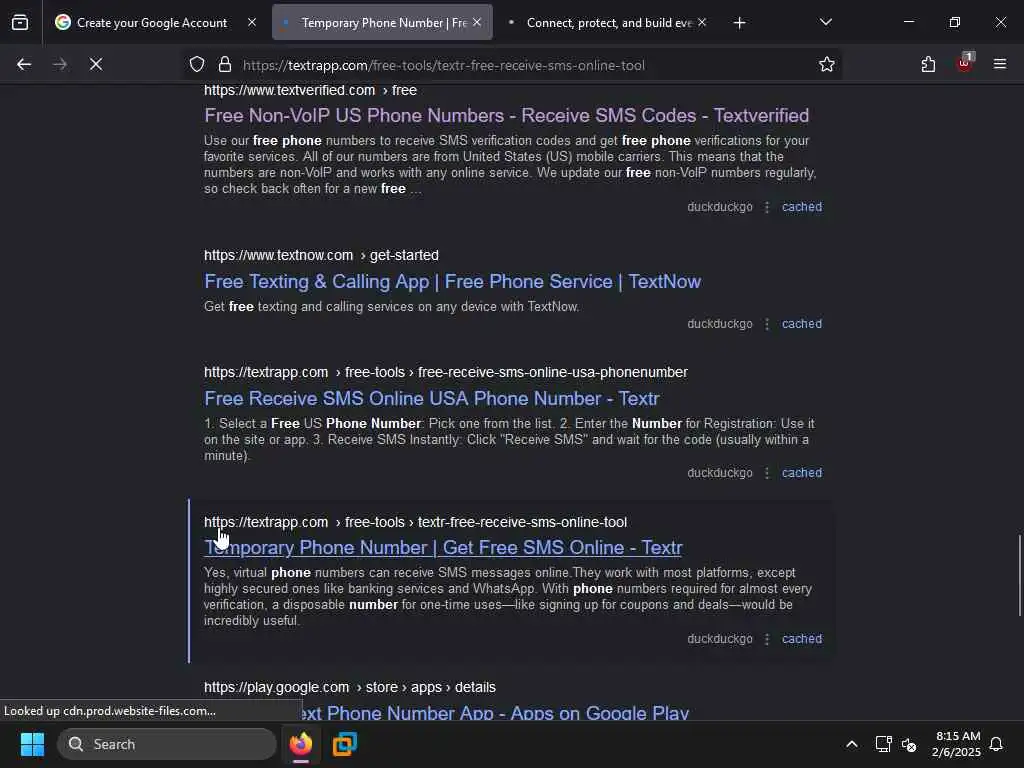1024x768 pixels.
Task: Open Firefox View tab list icon
Action: [x=20, y=23]
